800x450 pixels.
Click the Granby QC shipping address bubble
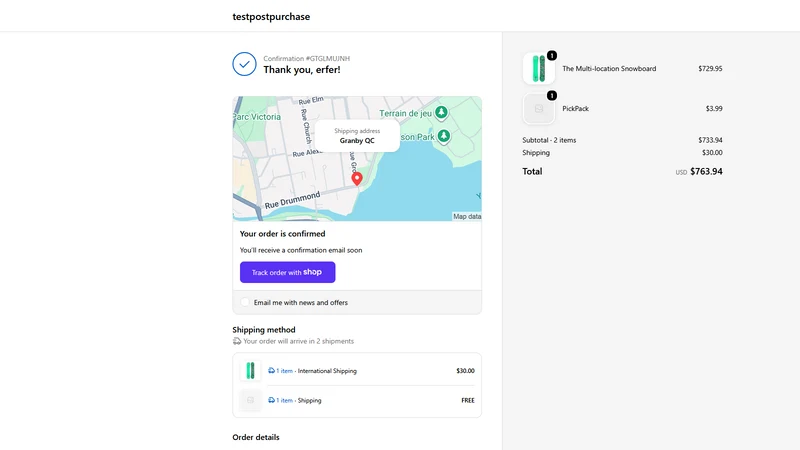[357, 136]
